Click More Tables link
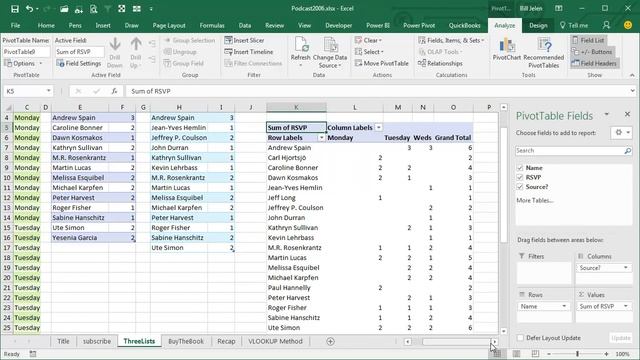 pyautogui.click(x=535, y=200)
